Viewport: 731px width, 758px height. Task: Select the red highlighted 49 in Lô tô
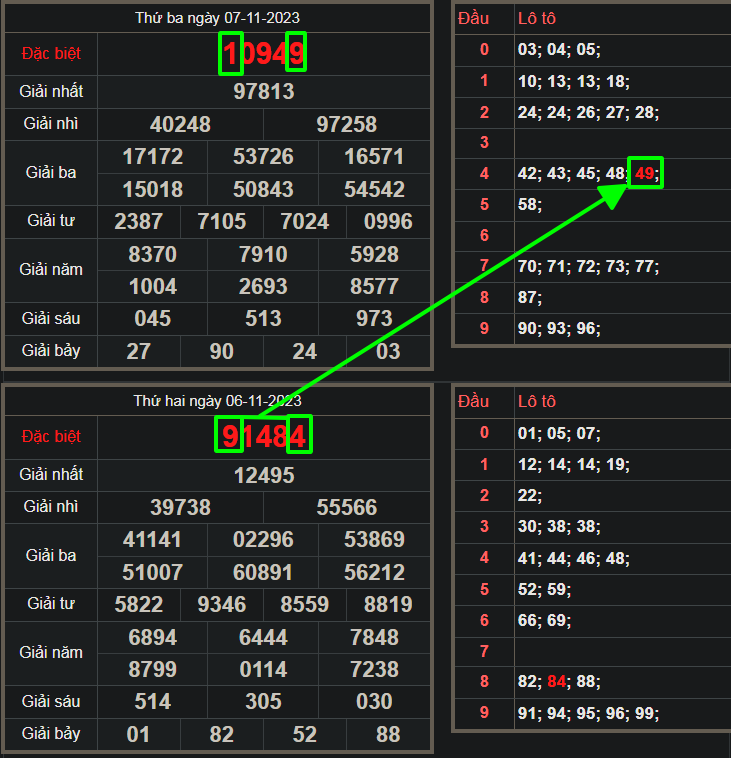tap(645, 174)
